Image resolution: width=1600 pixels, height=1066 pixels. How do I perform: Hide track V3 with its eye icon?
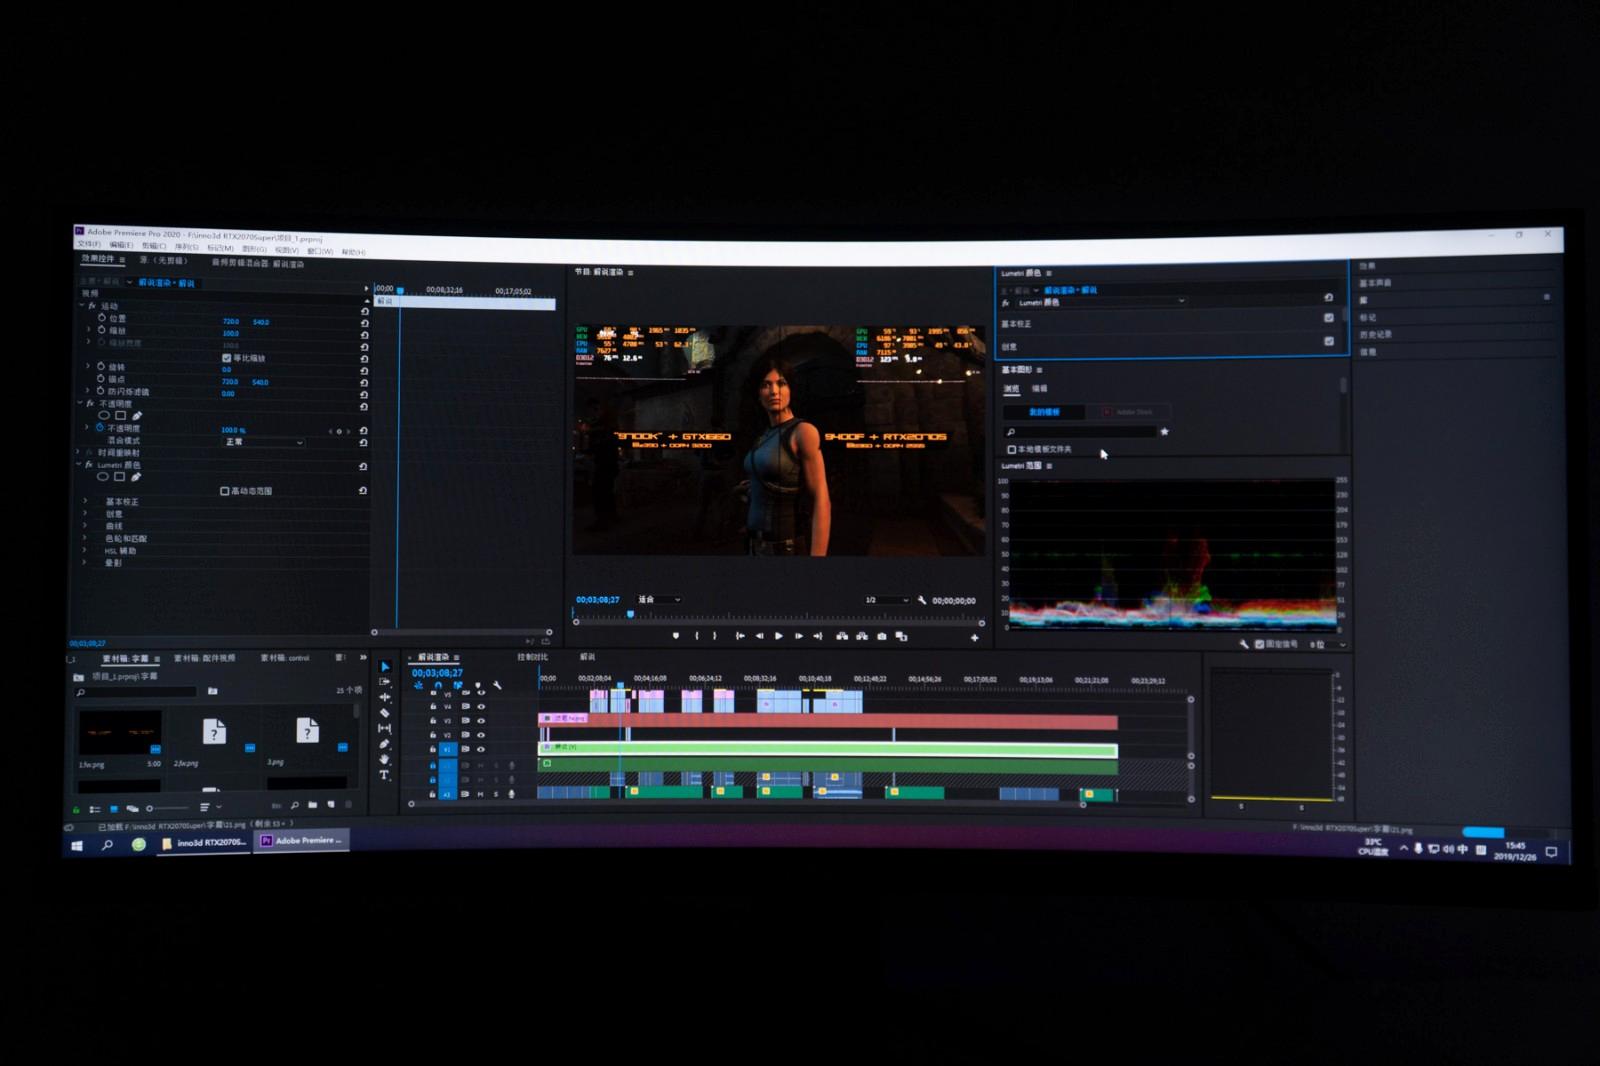point(480,720)
